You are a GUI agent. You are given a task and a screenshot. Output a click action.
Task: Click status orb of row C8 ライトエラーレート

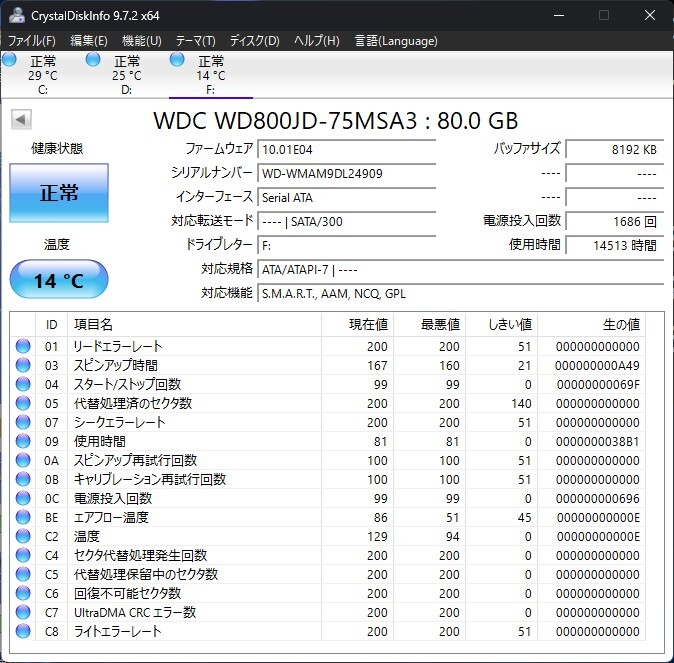tap(23, 631)
